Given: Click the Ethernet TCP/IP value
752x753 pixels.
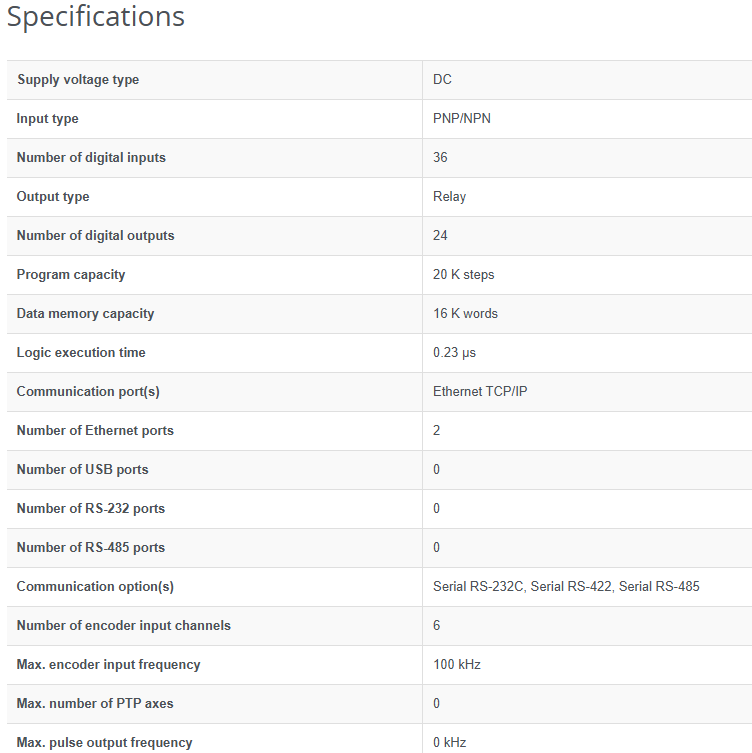Looking at the screenshot, I should coord(480,392).
